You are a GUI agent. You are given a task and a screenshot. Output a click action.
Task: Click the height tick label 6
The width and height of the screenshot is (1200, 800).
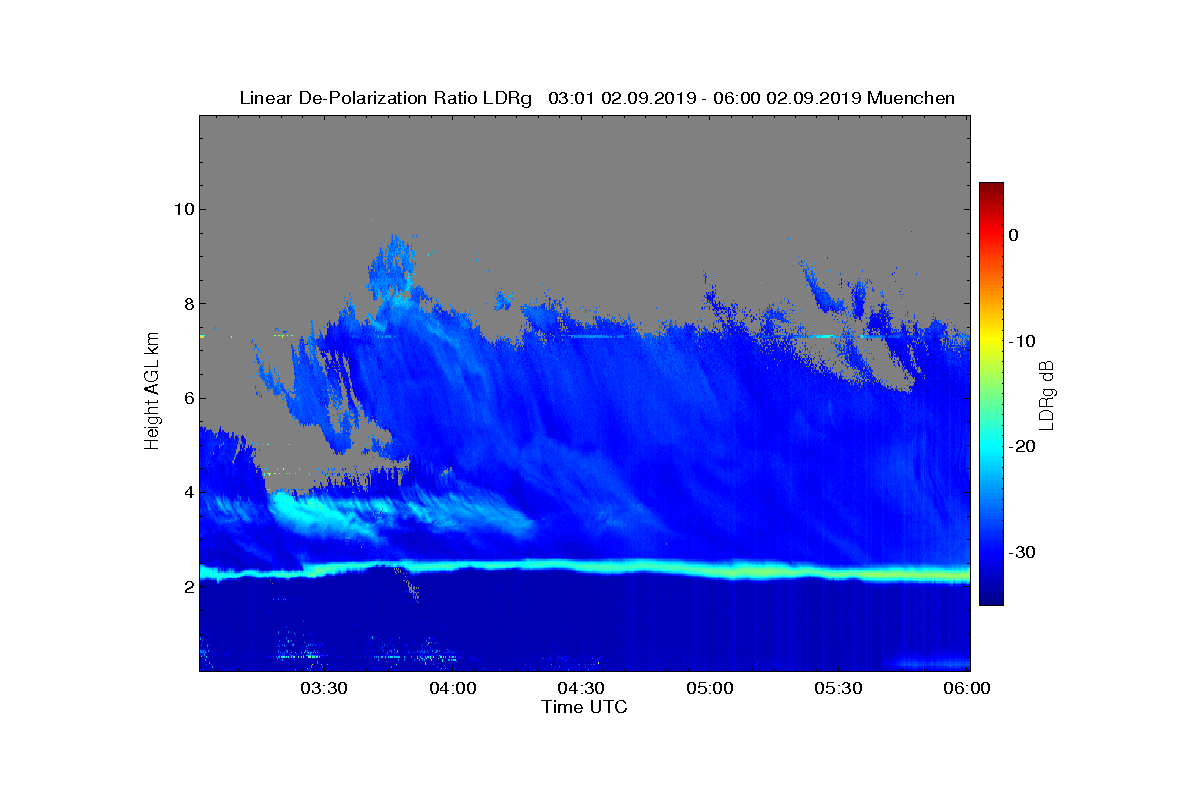(x=187, y=398)
